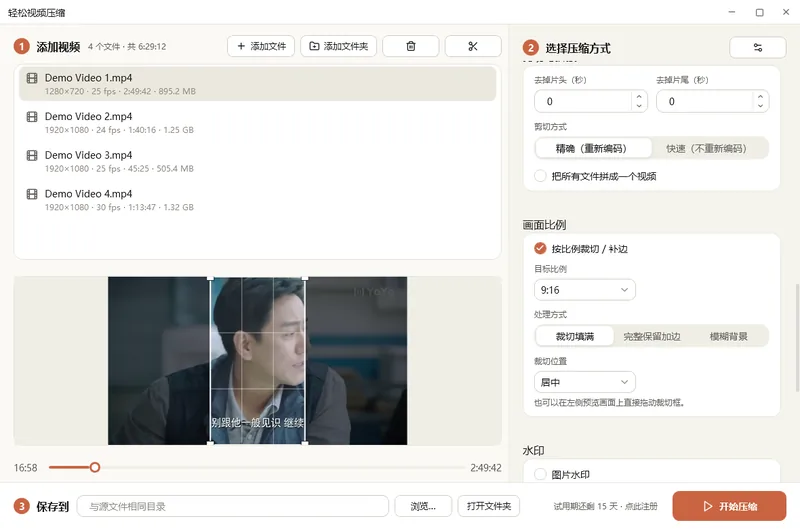
Task: Click the 4 个文件 · 共 6:29:12 summary
Action: (127, 46)
